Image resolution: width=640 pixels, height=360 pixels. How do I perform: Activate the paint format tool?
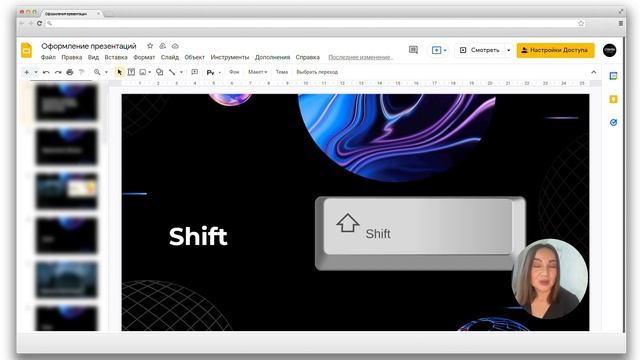coord(81,72)
